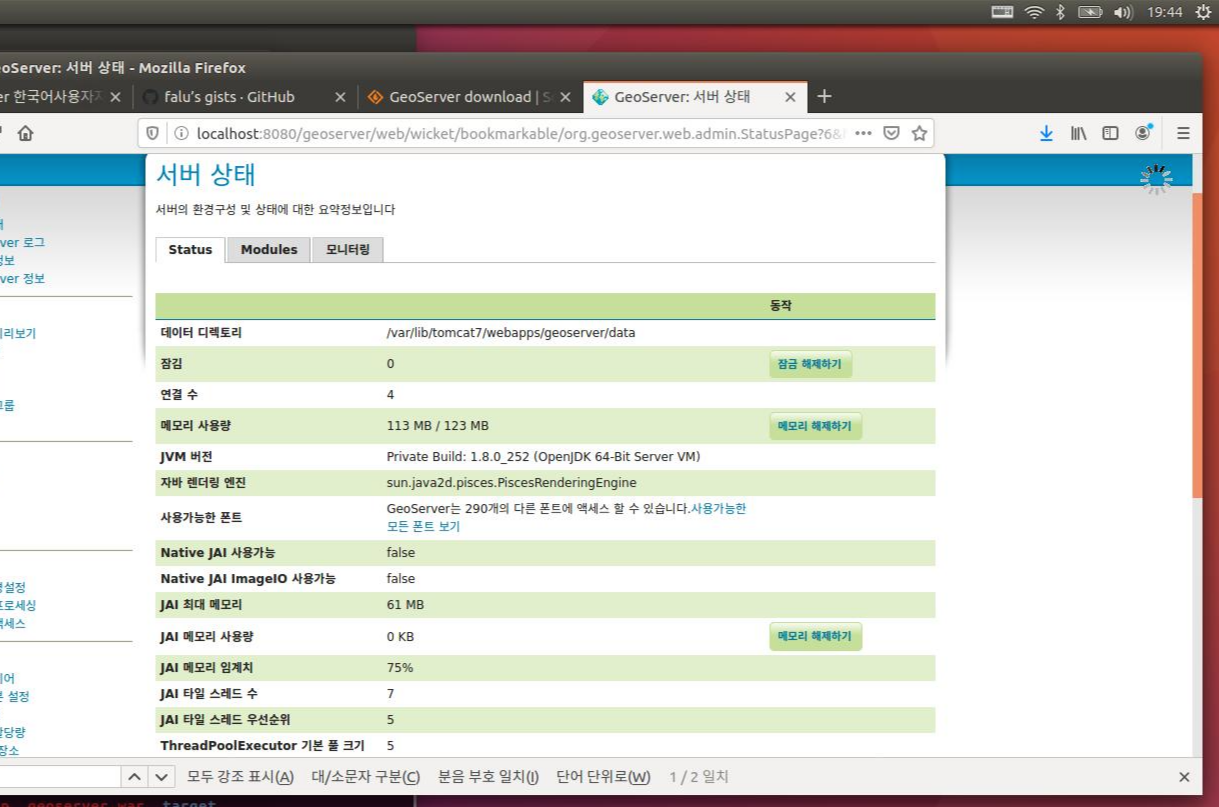Viewport: 1219px width, 807px height.
Task: Open a new tab with the plus button
Action: click(x=824, y=96)
